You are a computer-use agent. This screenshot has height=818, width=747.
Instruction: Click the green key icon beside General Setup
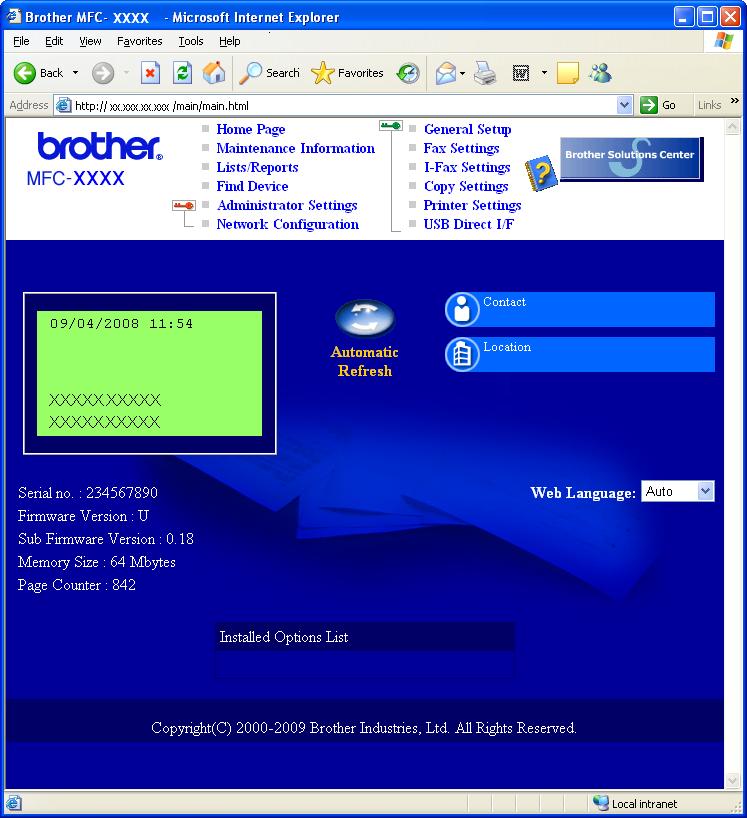pos(391,126)
